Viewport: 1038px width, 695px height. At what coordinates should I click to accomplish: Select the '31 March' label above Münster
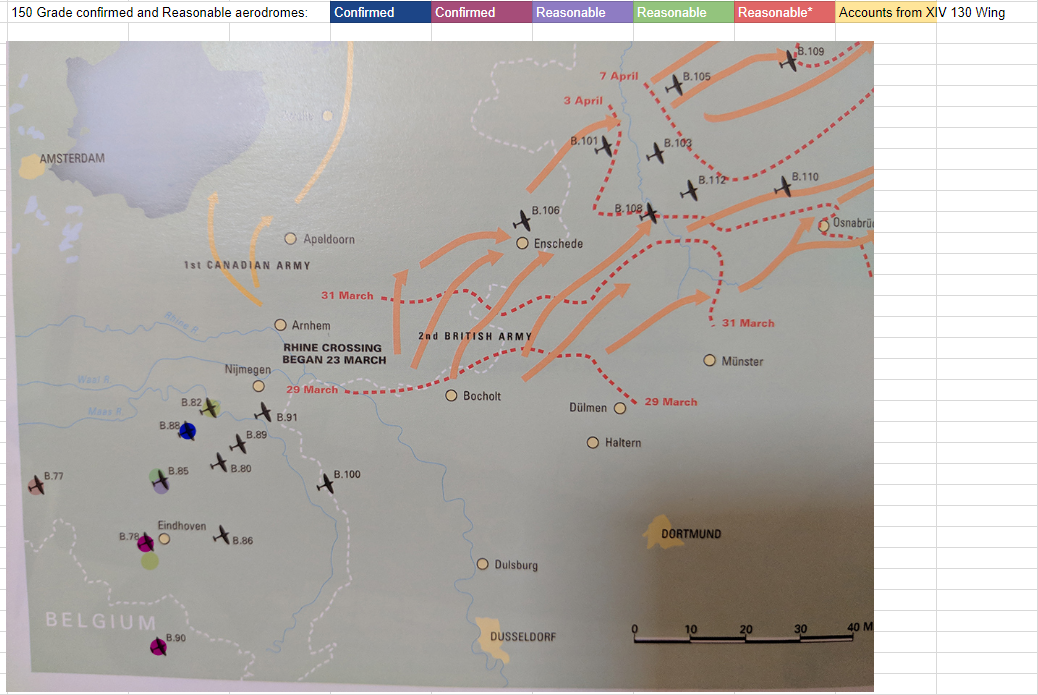pyautogui.click(x=748, y=323)
